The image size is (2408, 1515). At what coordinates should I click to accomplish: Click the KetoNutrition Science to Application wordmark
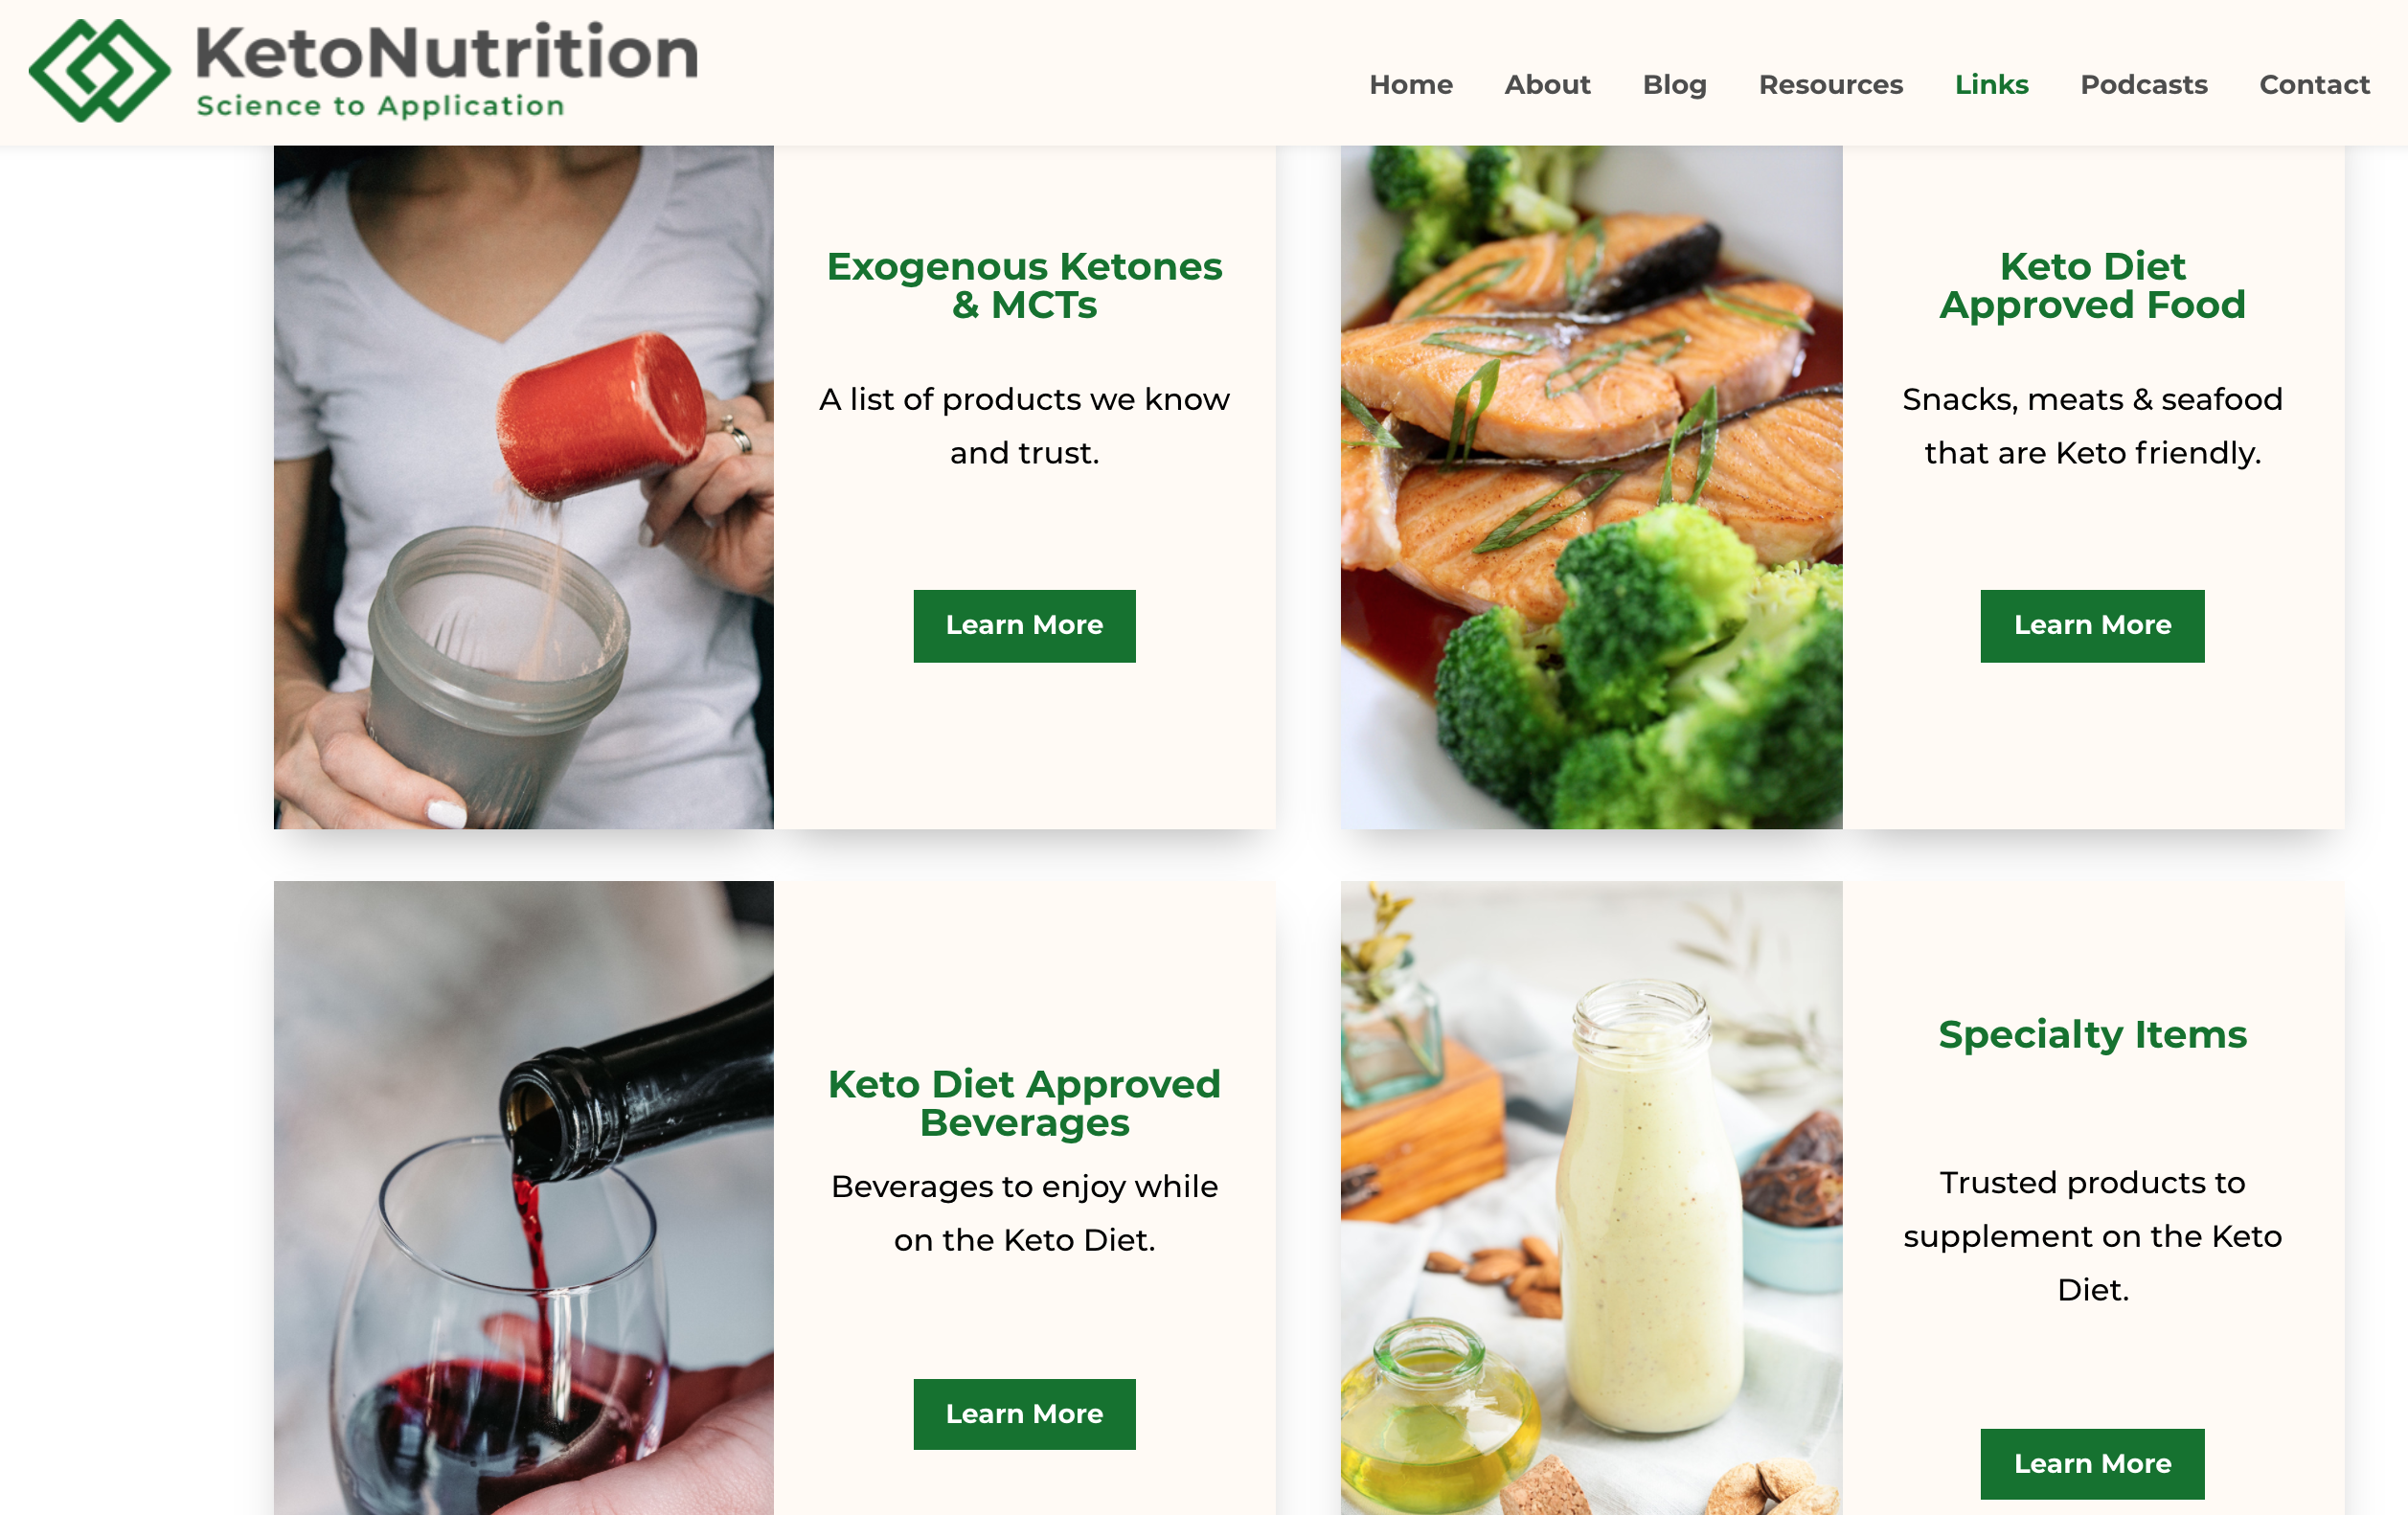[x=446, y=70]
